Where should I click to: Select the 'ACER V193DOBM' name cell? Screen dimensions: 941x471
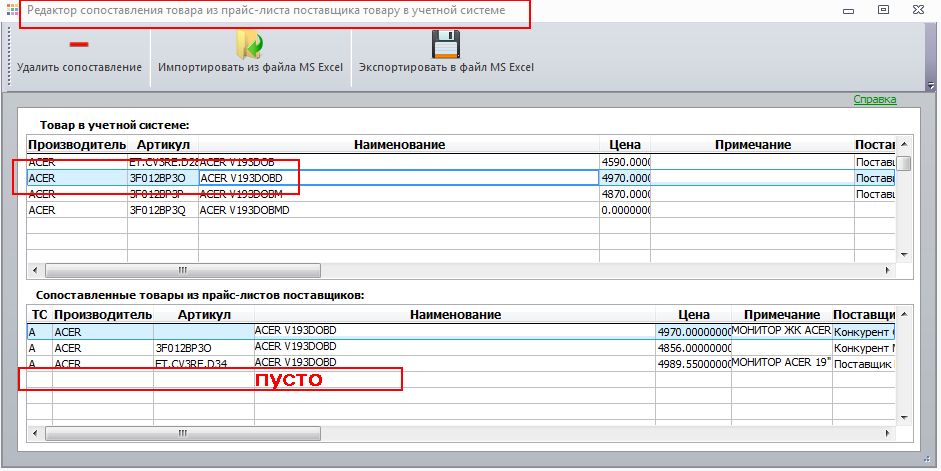[x=398, y=194]
